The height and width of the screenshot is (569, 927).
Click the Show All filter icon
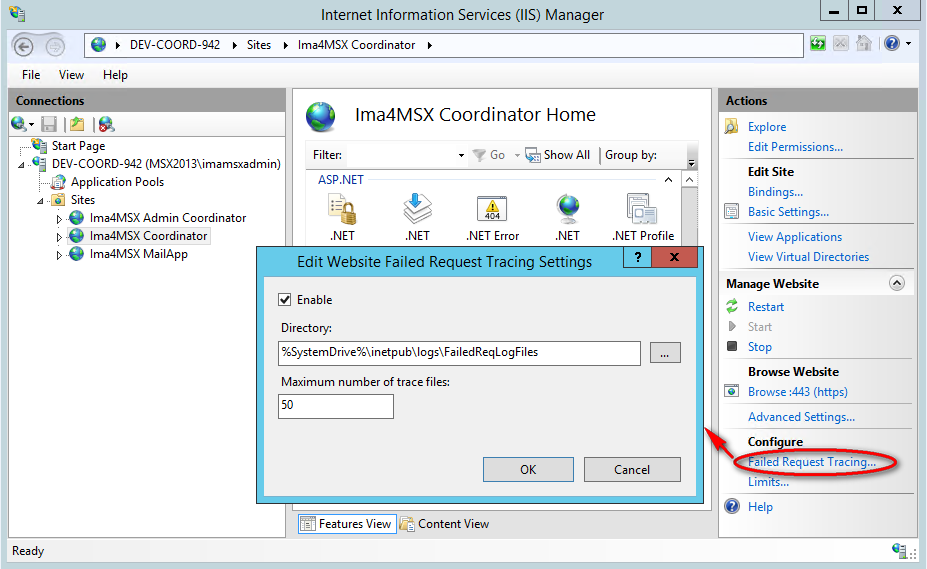pos(533,155)
